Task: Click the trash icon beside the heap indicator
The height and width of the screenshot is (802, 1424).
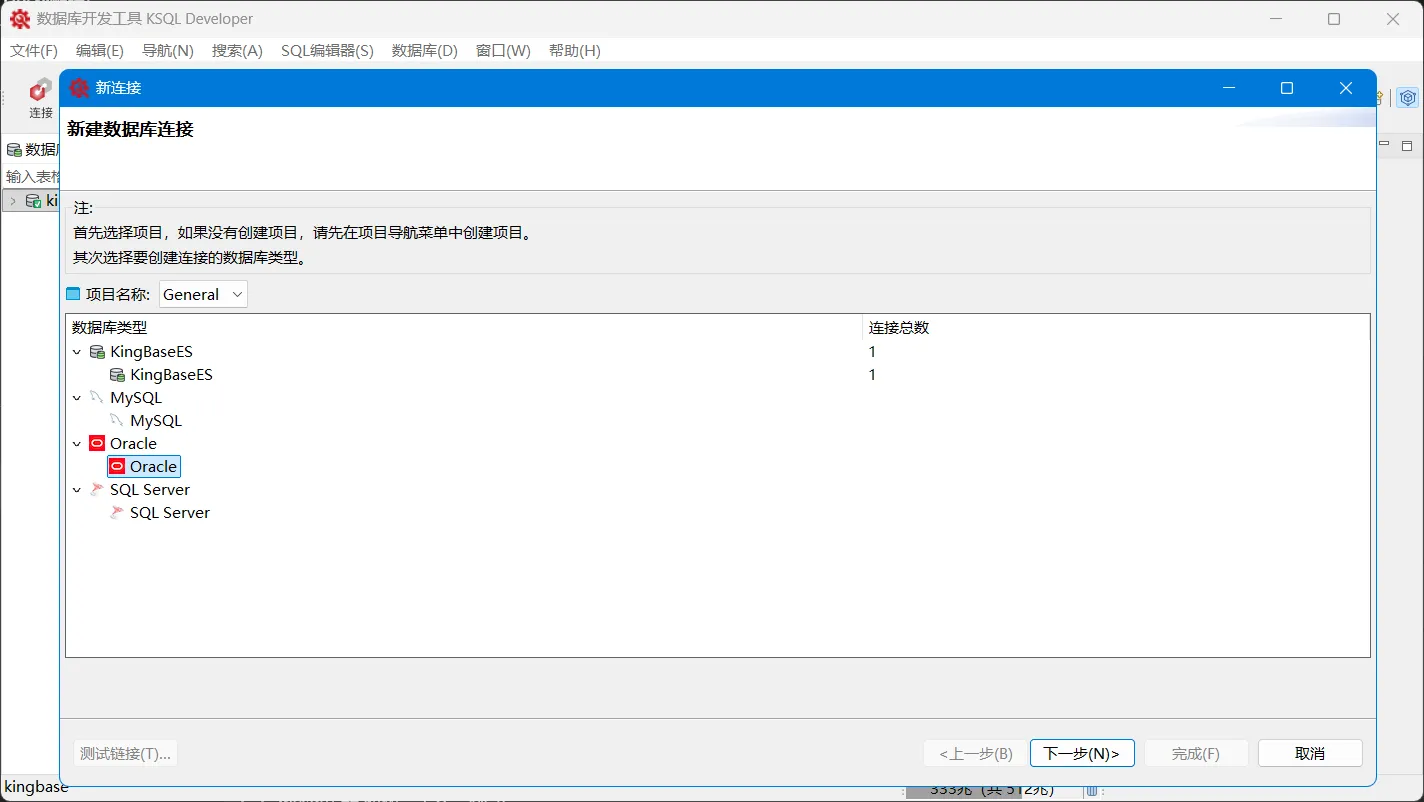Action: pos(1092,789)
